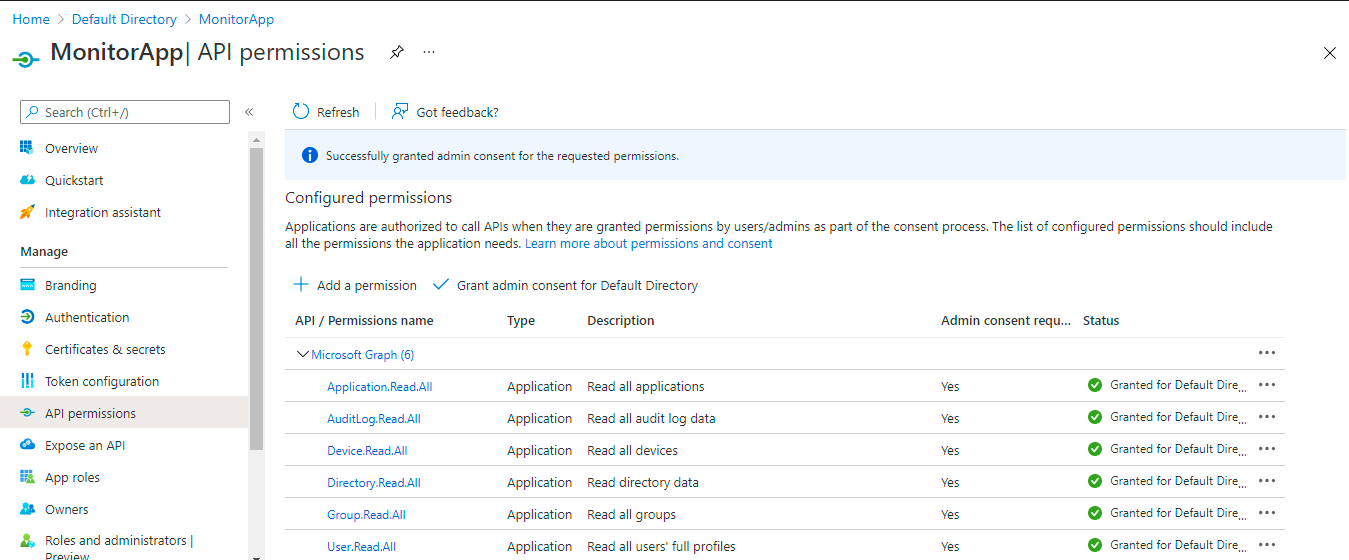The width and height of the screenshot is (1349, 560).
Task: Click the Got feedback icon
Action: pos(400,112)
